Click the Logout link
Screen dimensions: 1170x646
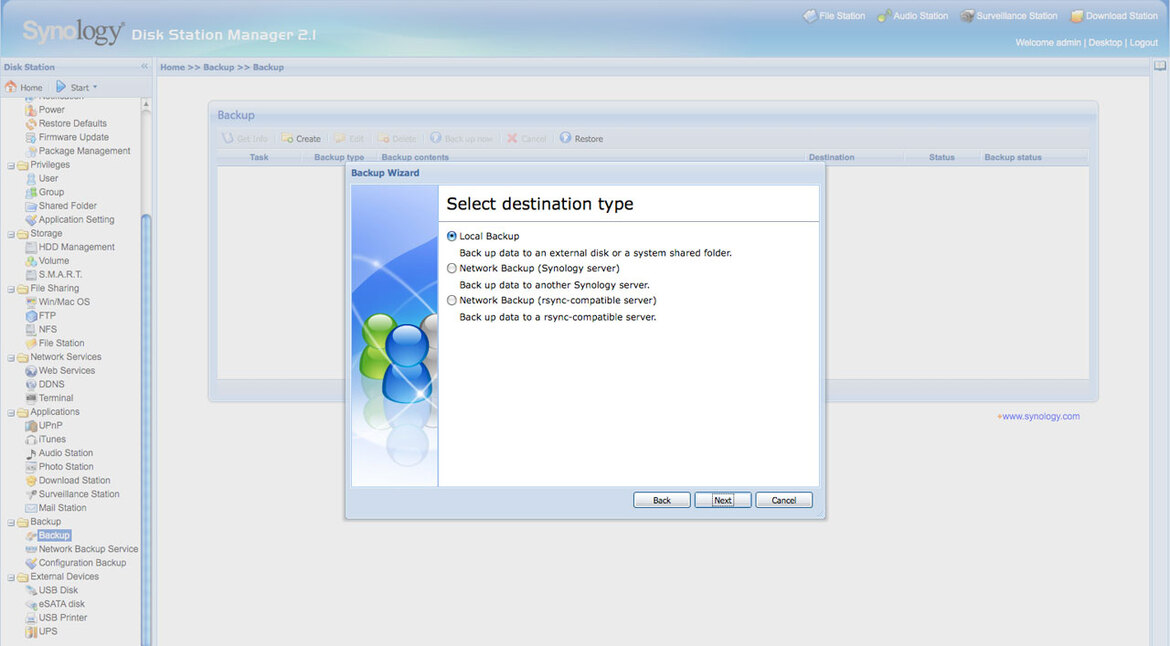point(1143,43)
